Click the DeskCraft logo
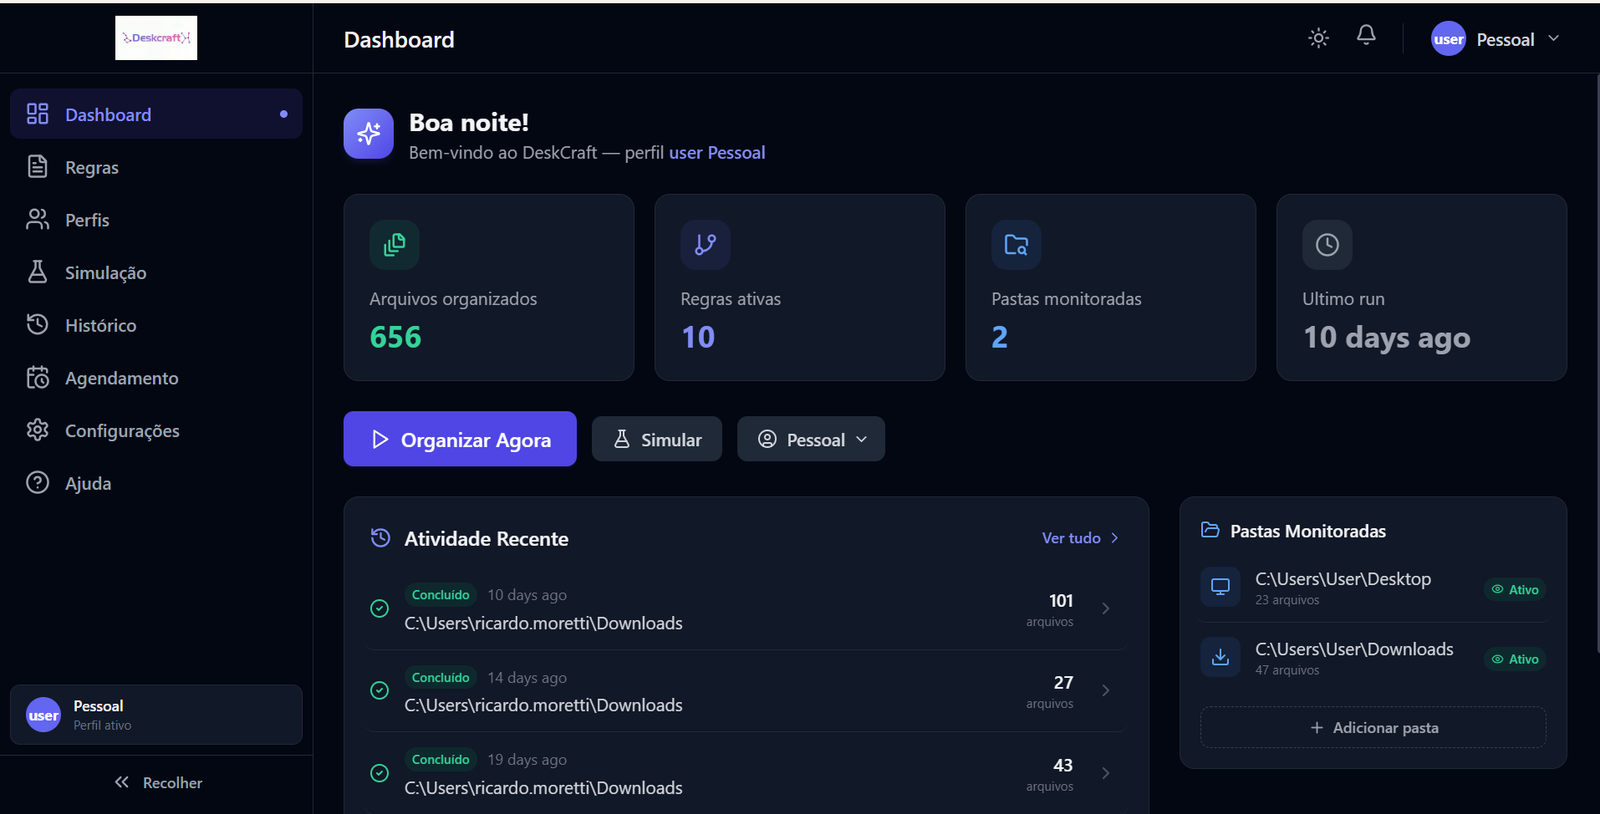This screenshot has height=814, width=1600. pos(156,38)
